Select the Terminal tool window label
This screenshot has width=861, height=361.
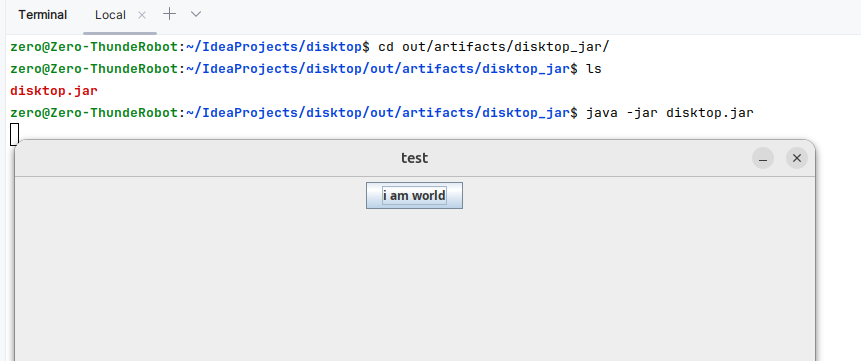point(42,15)
